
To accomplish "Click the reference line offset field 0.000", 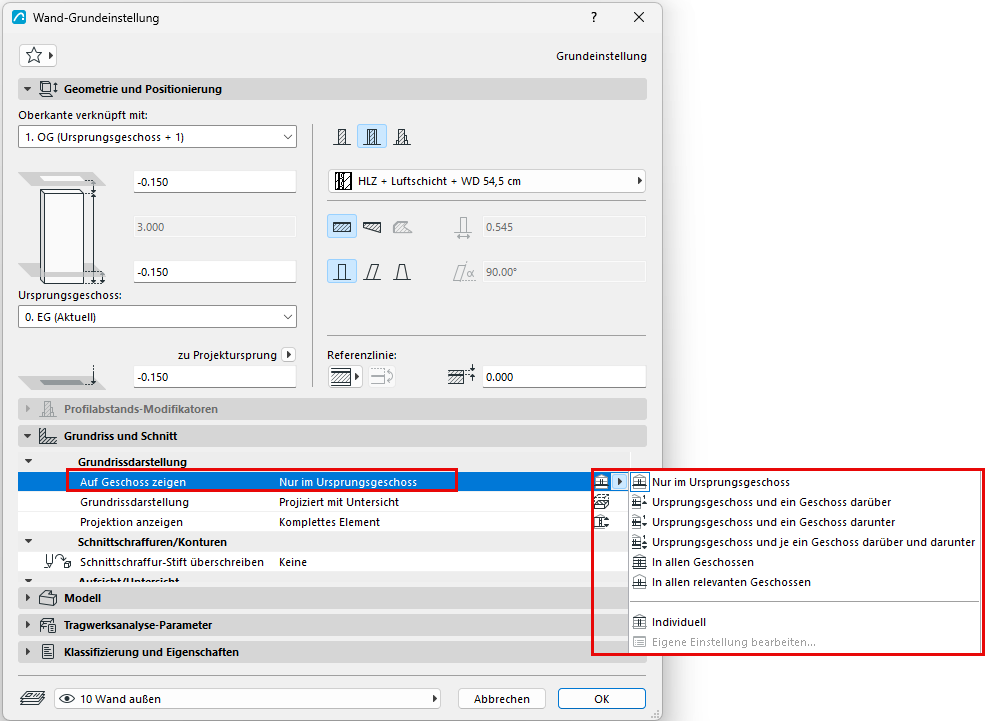I will pos(564,377).
